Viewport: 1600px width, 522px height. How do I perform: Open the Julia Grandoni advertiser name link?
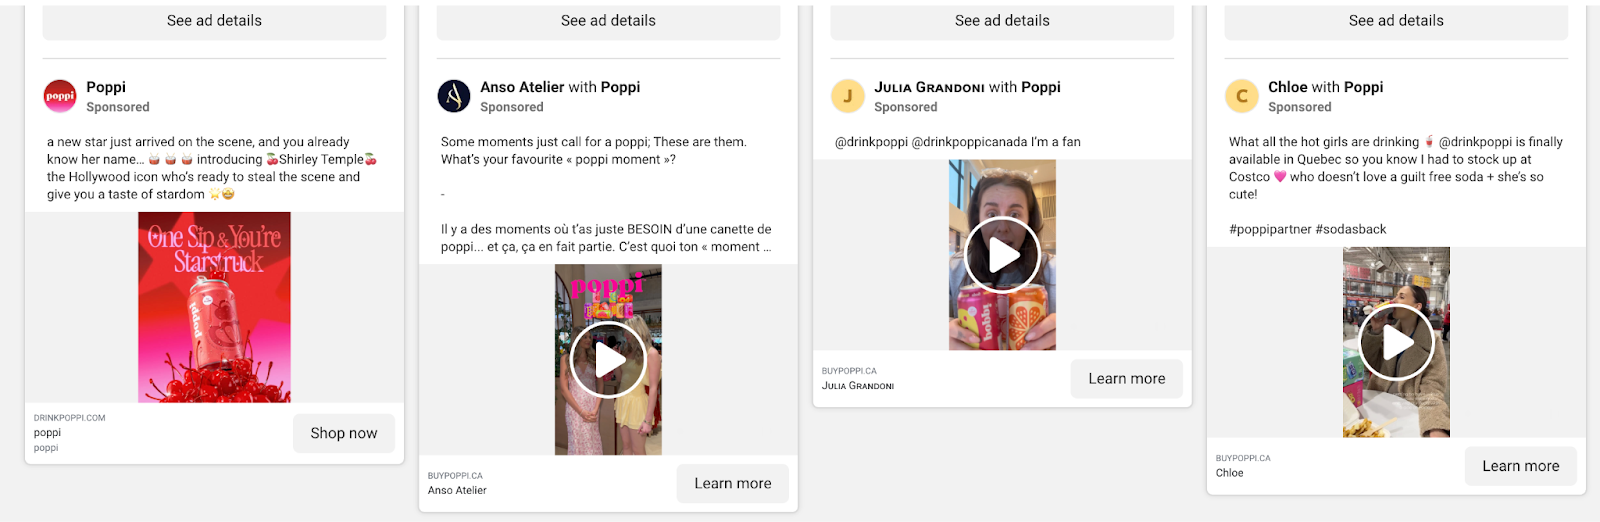pos(929,87)
